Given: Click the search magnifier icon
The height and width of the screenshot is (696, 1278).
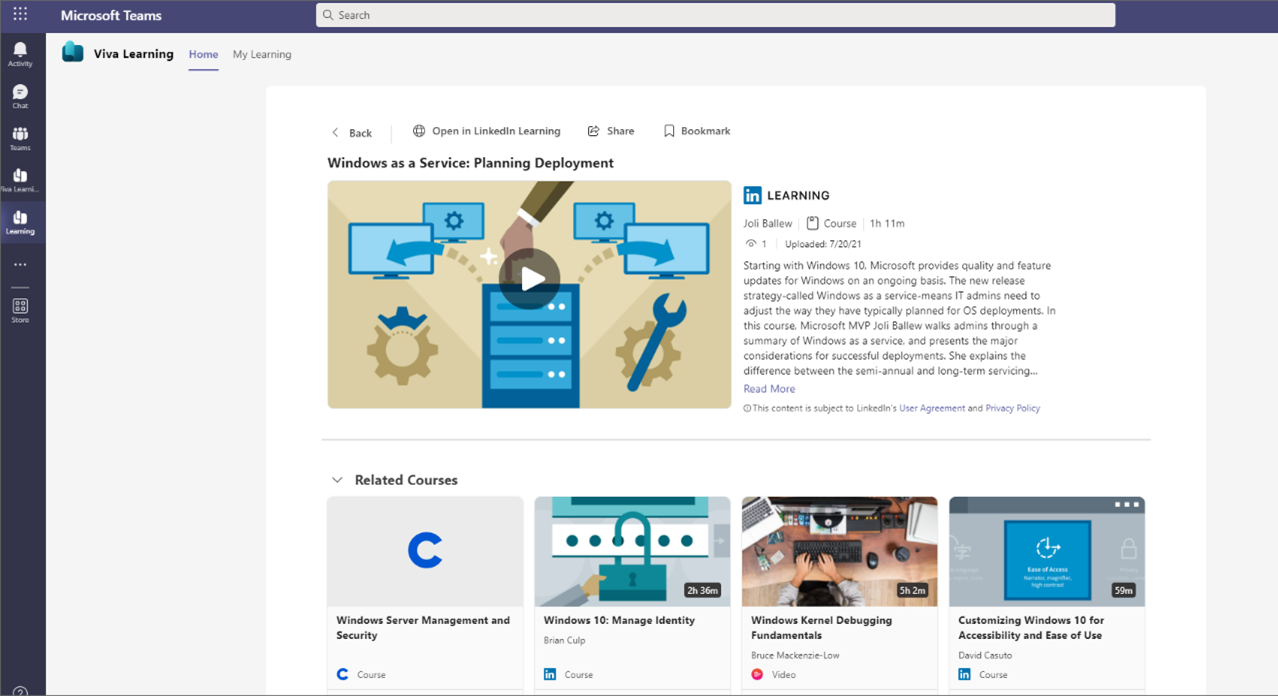Looking at the screenshot, I should coord(328,15).
